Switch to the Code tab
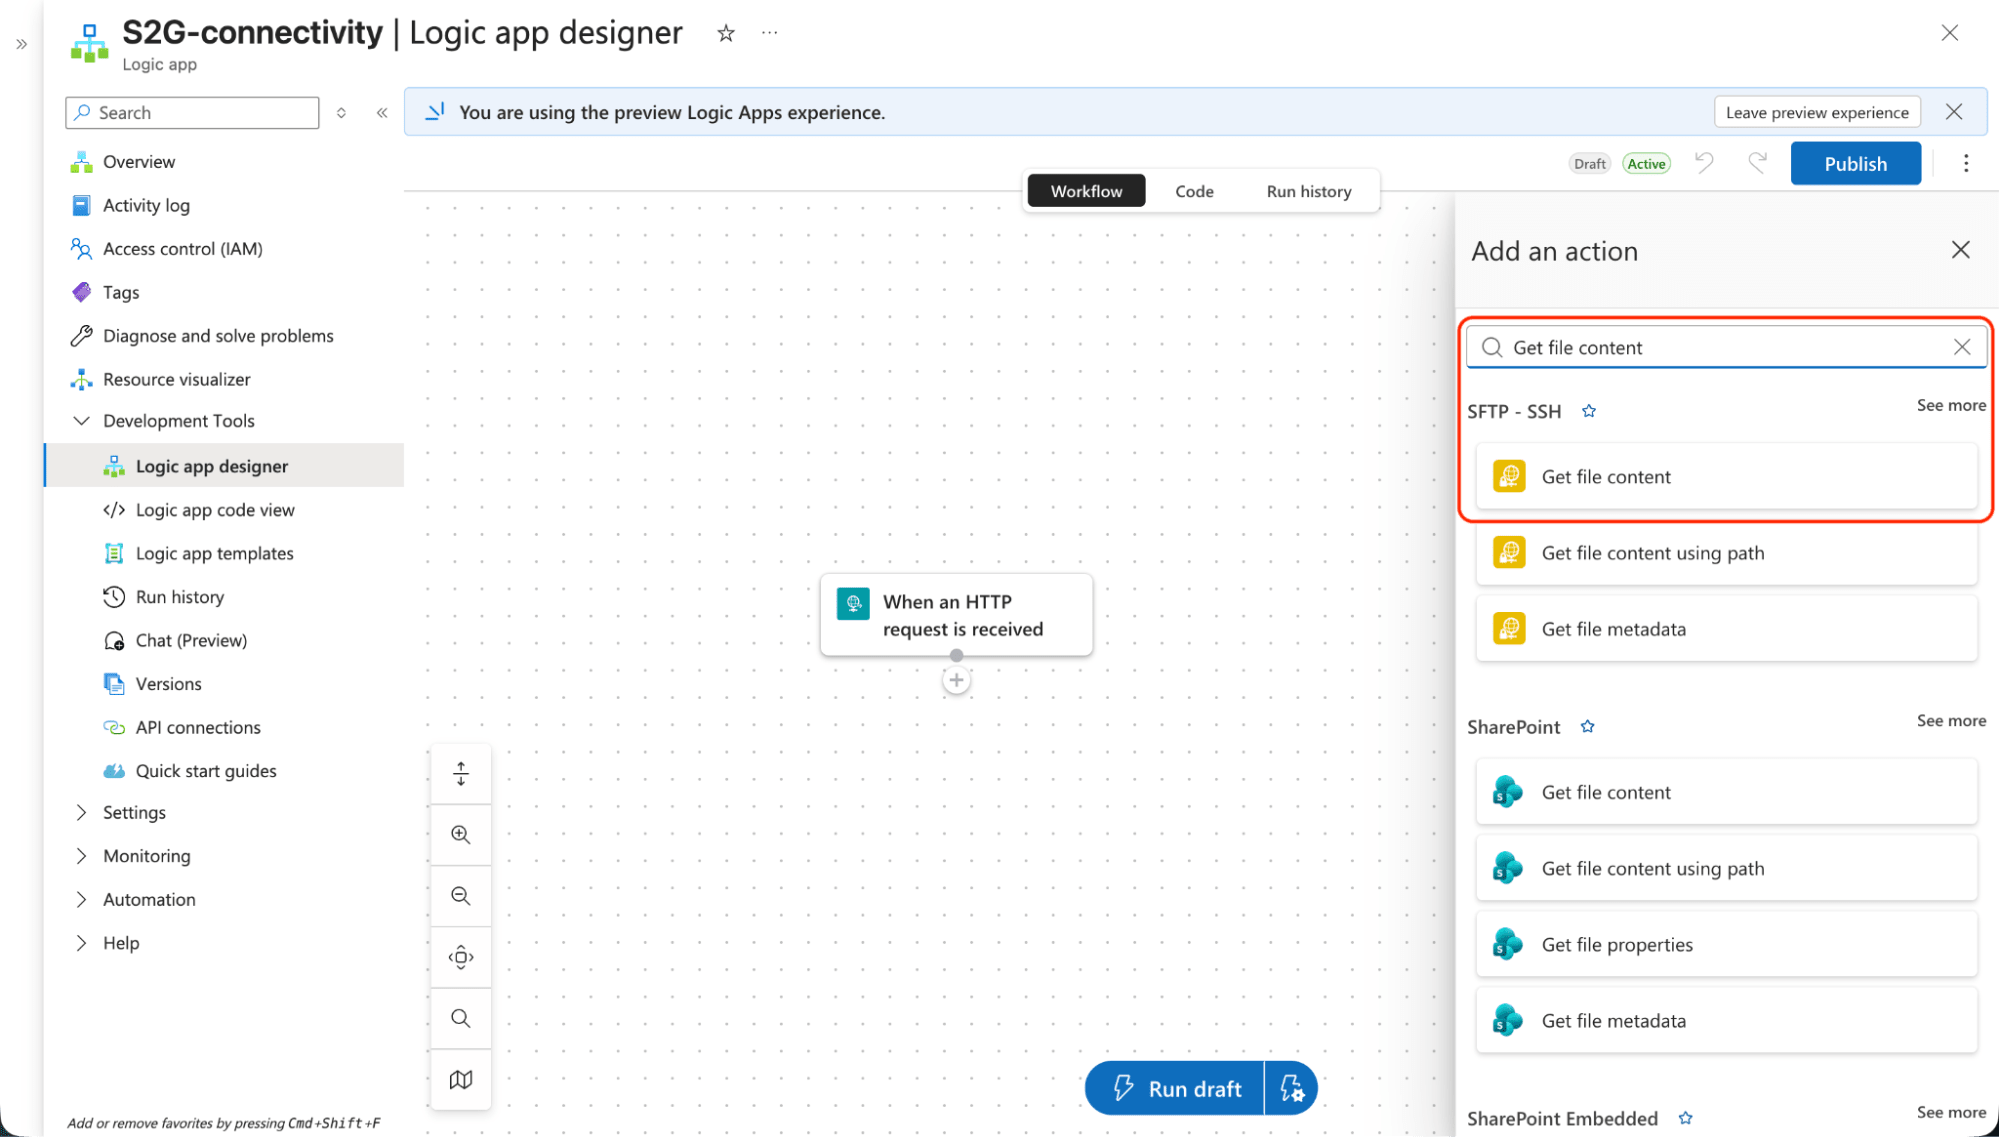Screen dimensions: 1999x1138 [x=1194, y=191]
